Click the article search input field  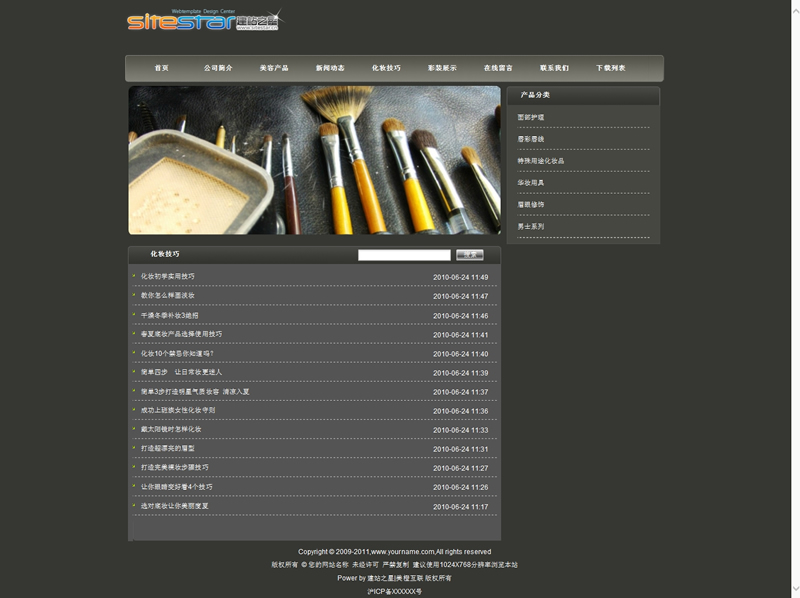pos(404,255)
